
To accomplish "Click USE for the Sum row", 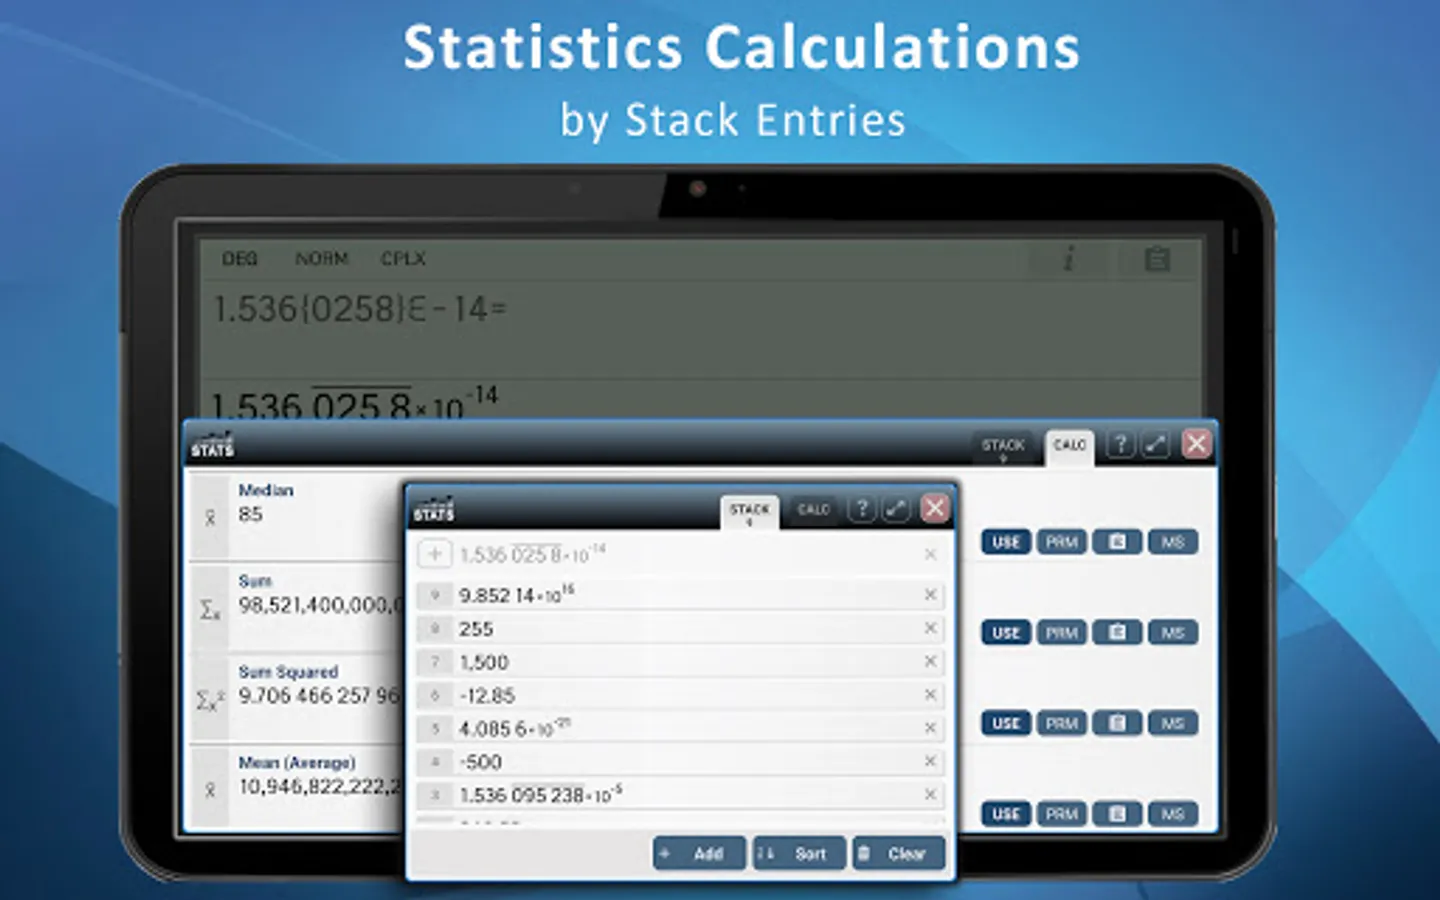I will coord(1006,632).
